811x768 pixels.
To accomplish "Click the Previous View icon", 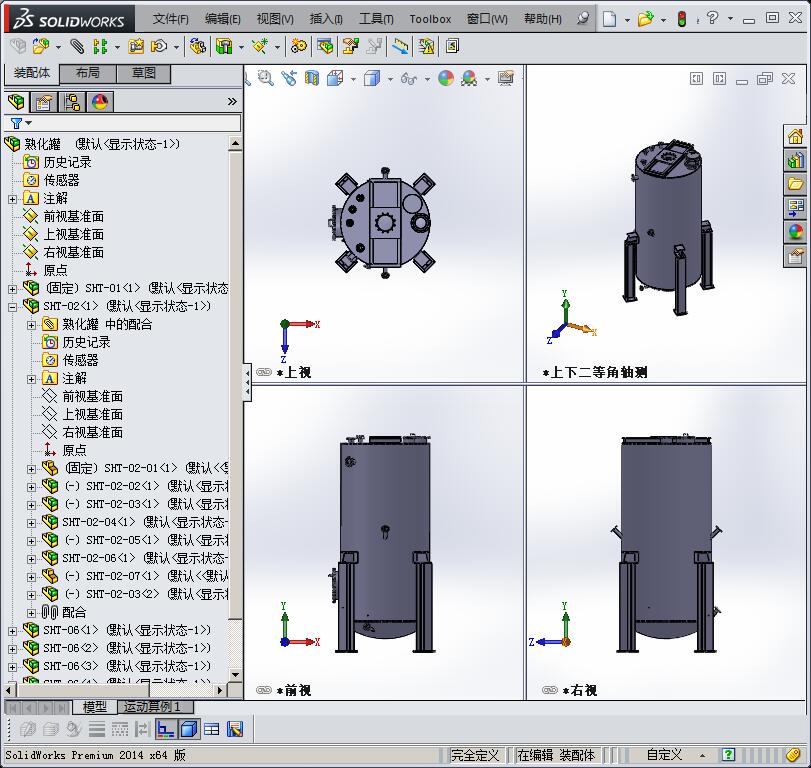I will click(x=289, y=79).
